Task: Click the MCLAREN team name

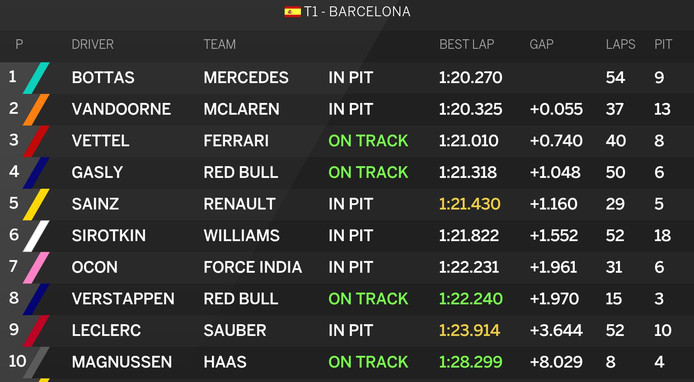Action: pos(242,109)
